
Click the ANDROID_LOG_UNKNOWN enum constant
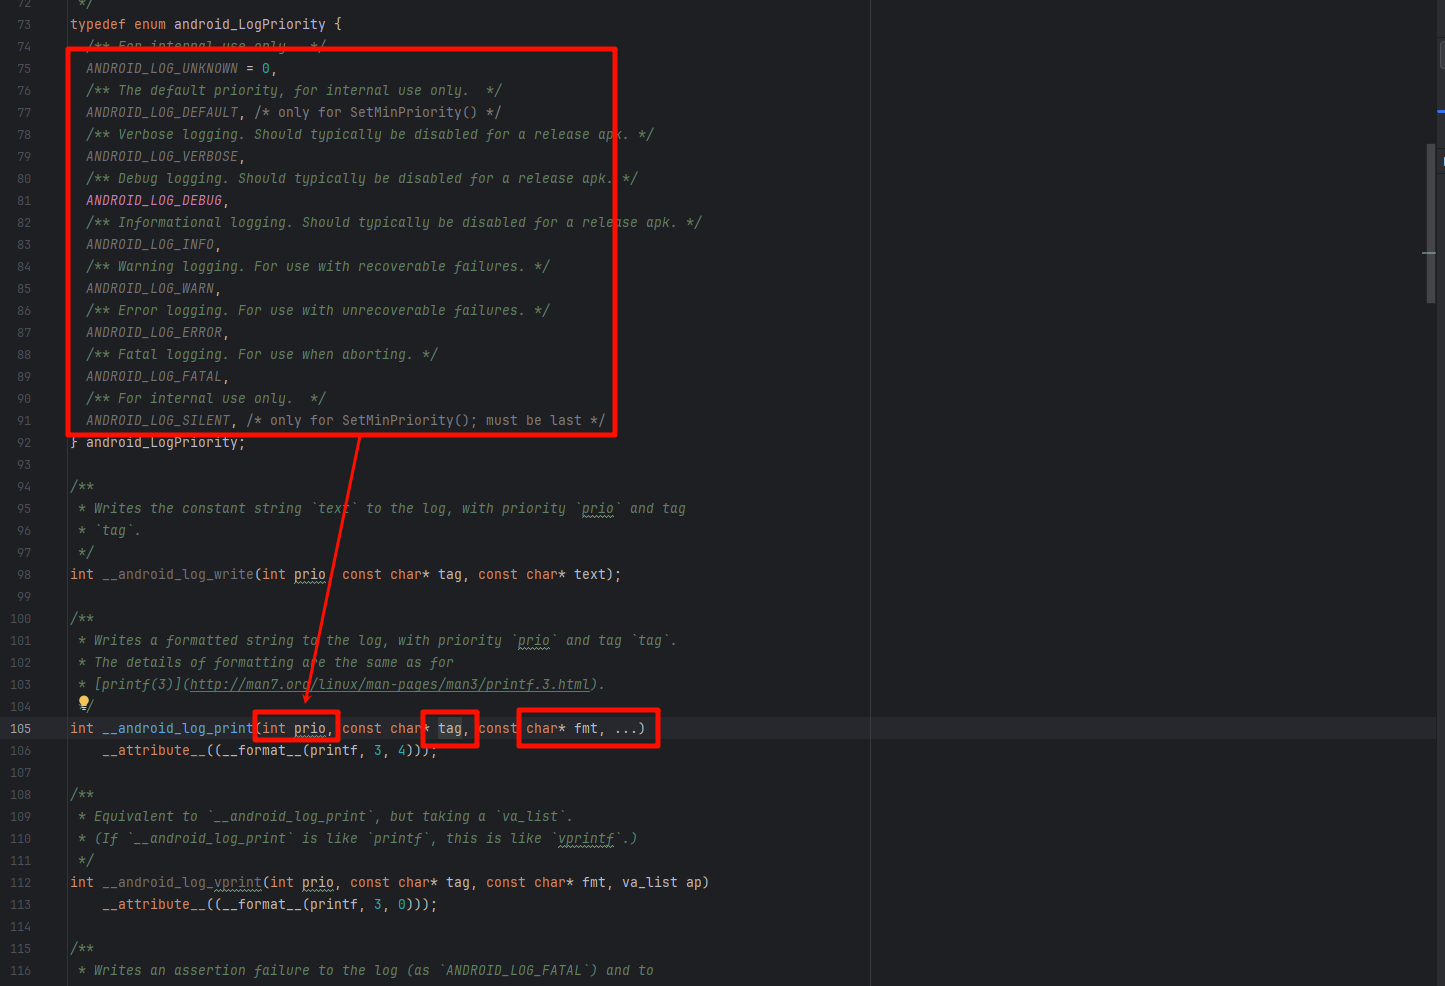pyautogui.click(x=162, y=69)
